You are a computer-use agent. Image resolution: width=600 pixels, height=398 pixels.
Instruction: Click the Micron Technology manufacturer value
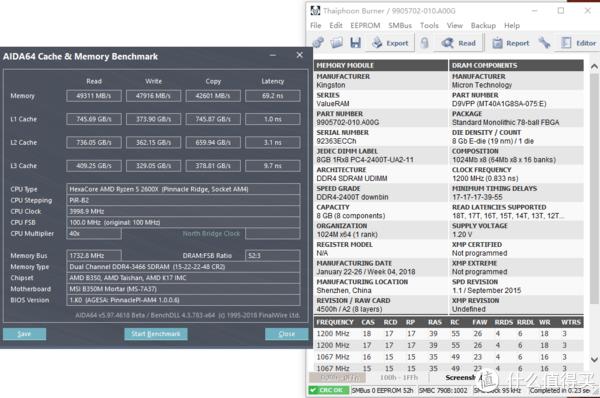[x=482, y=85]
